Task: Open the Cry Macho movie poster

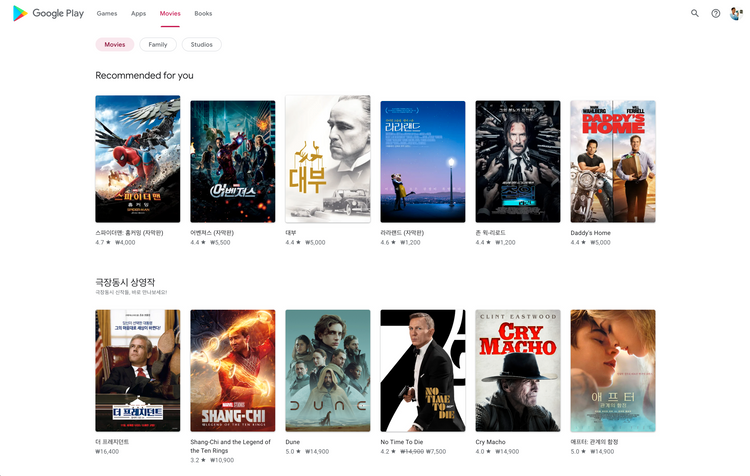Action: pos(518,370)
